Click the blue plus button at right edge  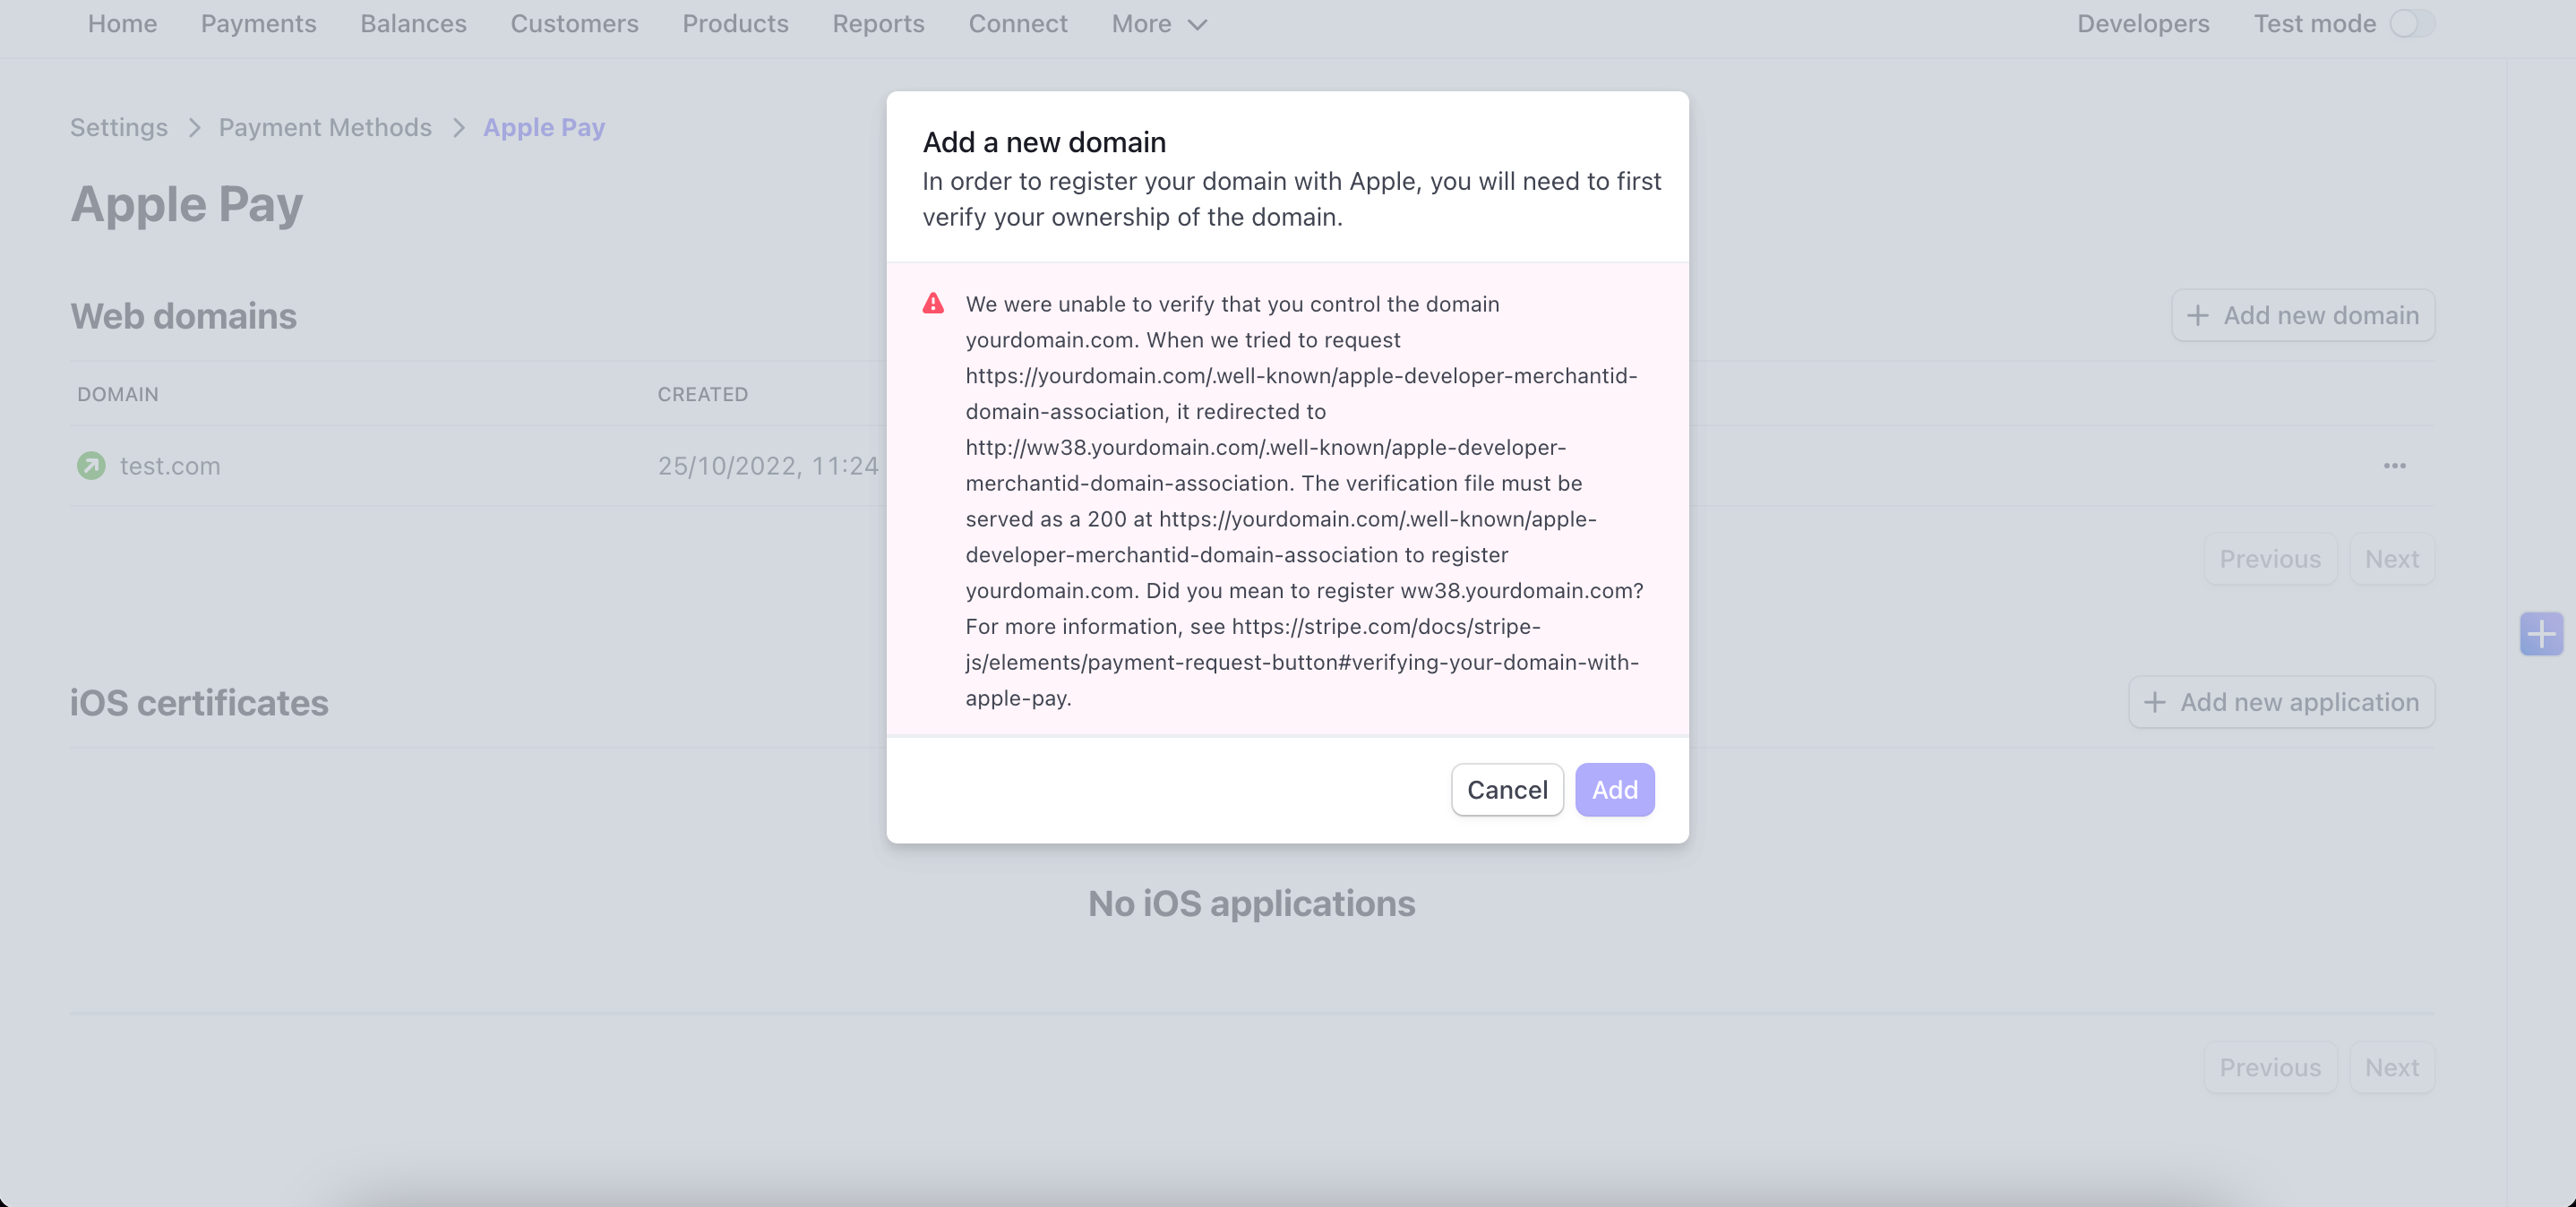[x=2541, y=634]
